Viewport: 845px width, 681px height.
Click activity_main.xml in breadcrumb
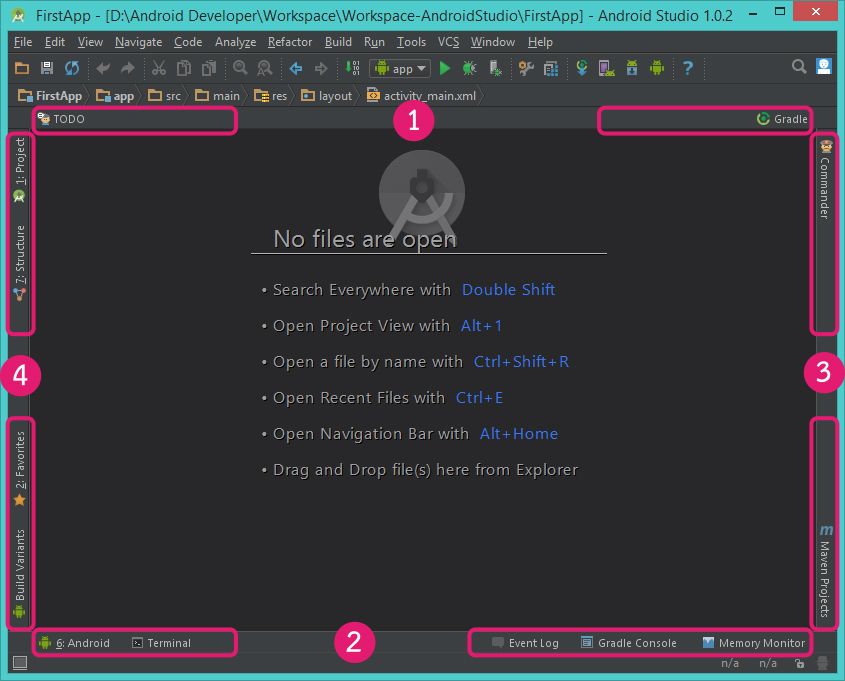(421, 96)
